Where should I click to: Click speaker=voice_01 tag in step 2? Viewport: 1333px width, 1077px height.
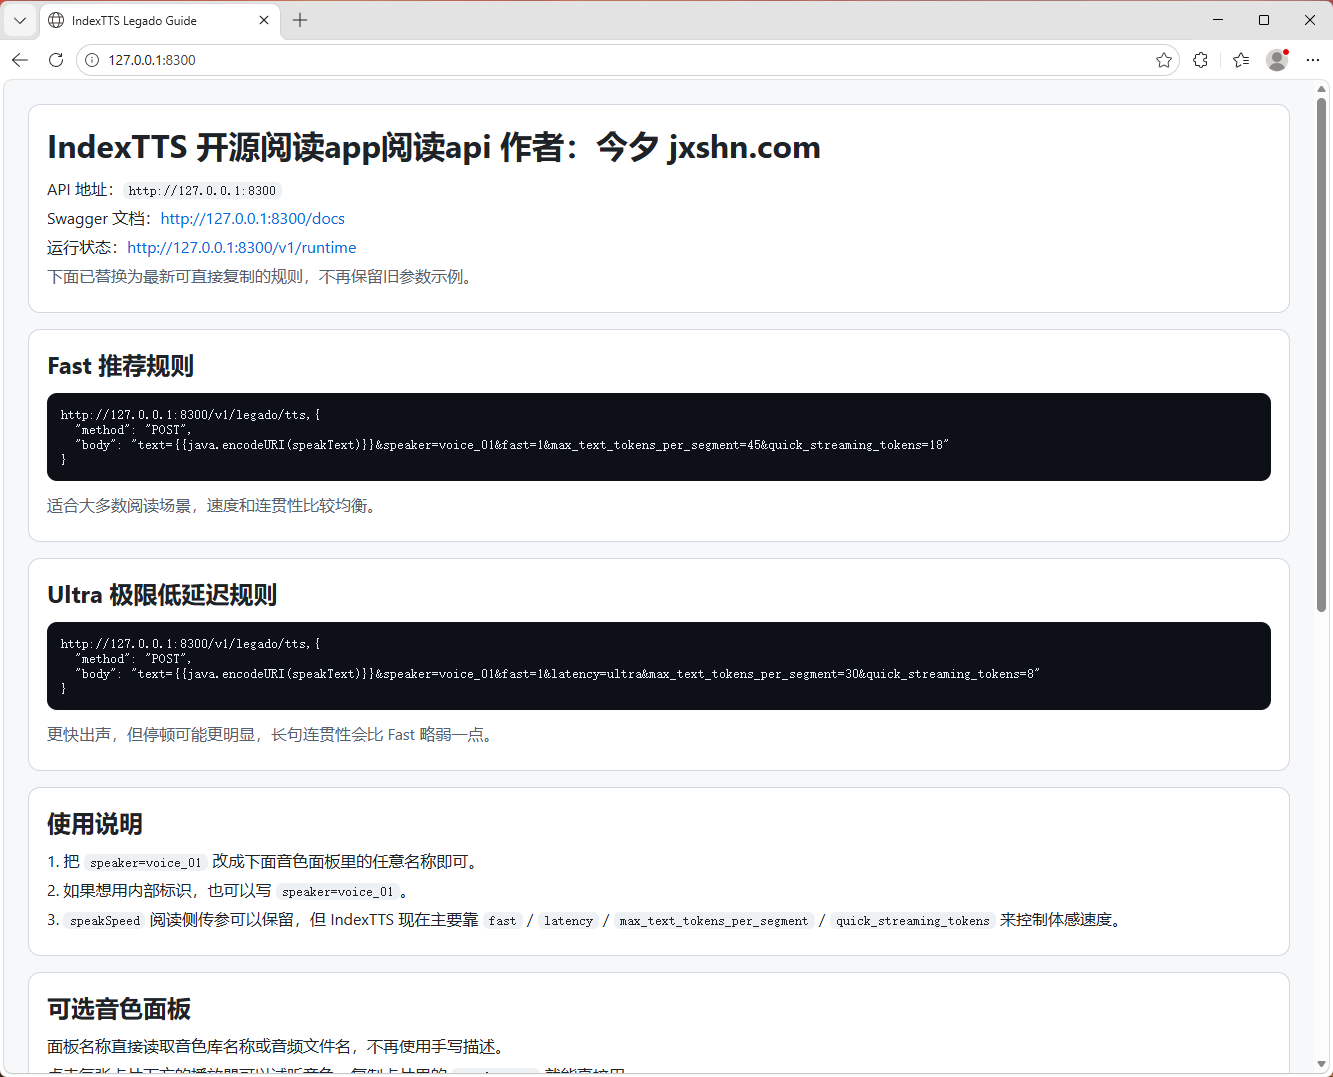[x=338, y=891]
